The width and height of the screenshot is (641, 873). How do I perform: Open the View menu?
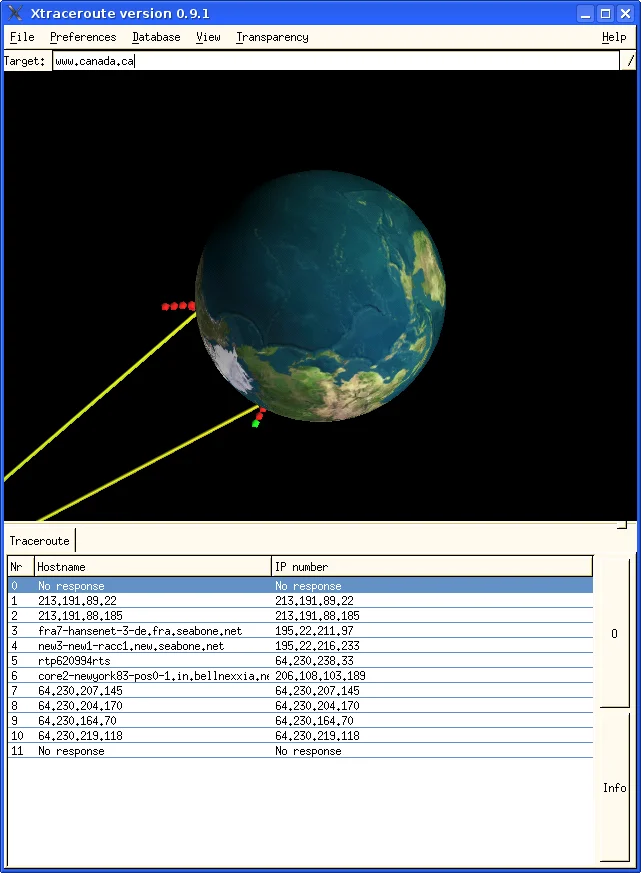click(x=208, y=37)
